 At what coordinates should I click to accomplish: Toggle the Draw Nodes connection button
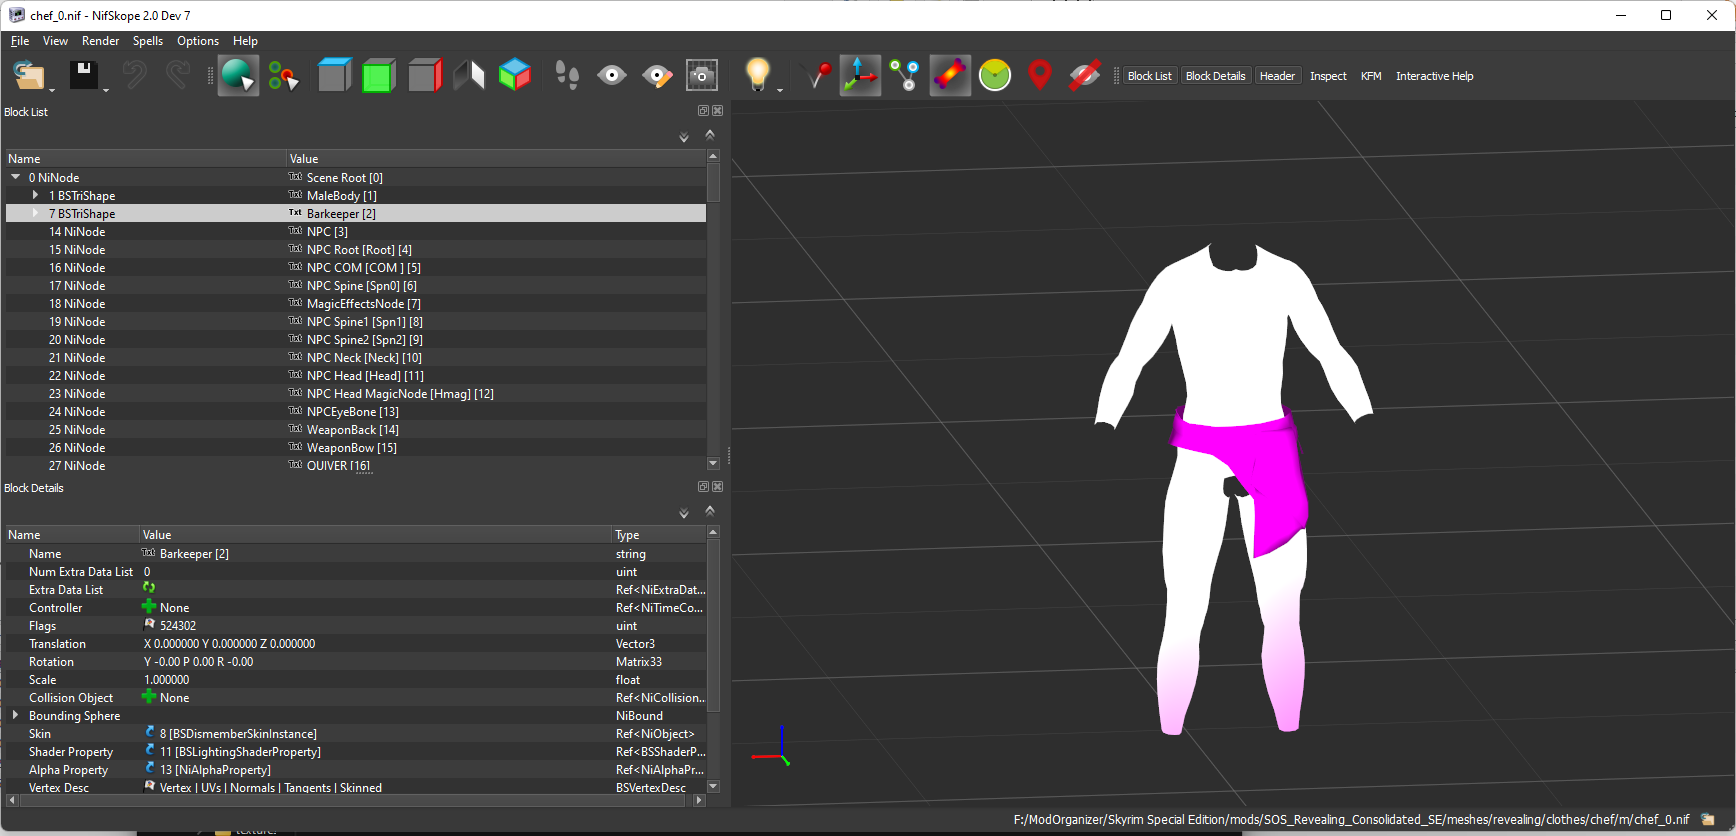[x=905, y=76]
